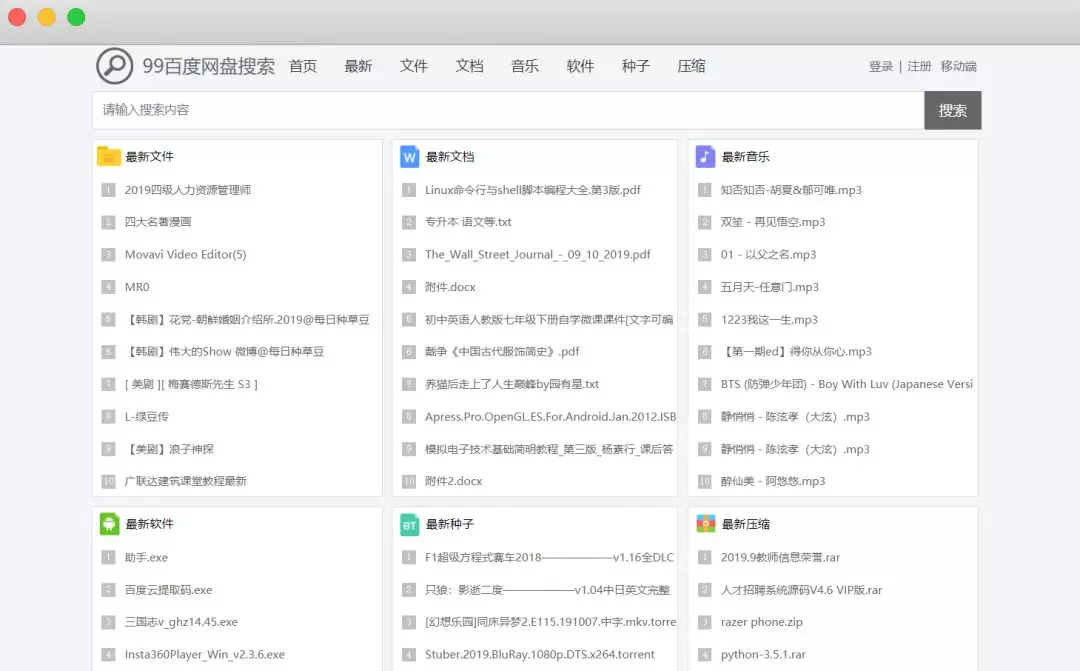The image size is (1080, 671).
Task: Open the 注册 link
Action: click(919, 66)
